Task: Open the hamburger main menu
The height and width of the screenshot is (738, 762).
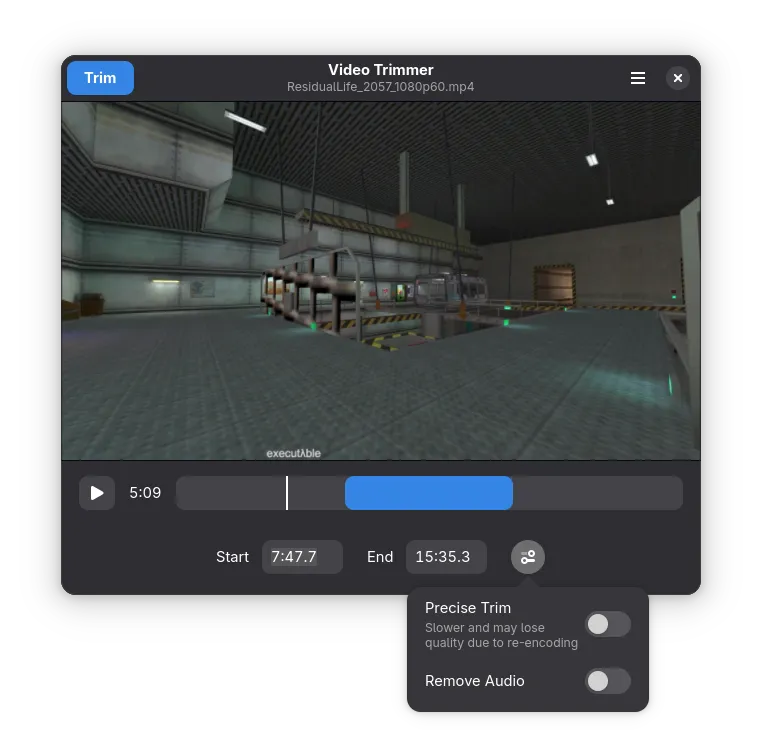Action: [x=638, y=78]
